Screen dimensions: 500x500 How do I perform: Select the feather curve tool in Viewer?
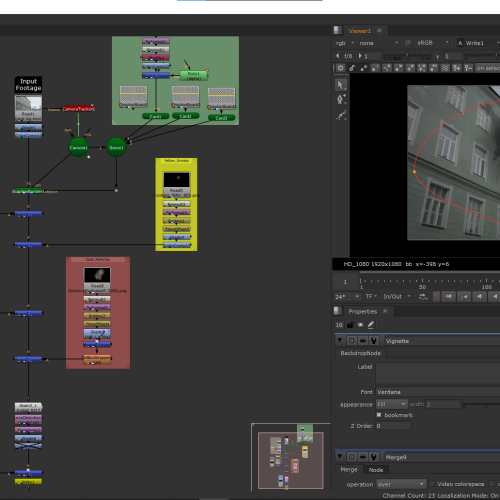pos(340,115)
